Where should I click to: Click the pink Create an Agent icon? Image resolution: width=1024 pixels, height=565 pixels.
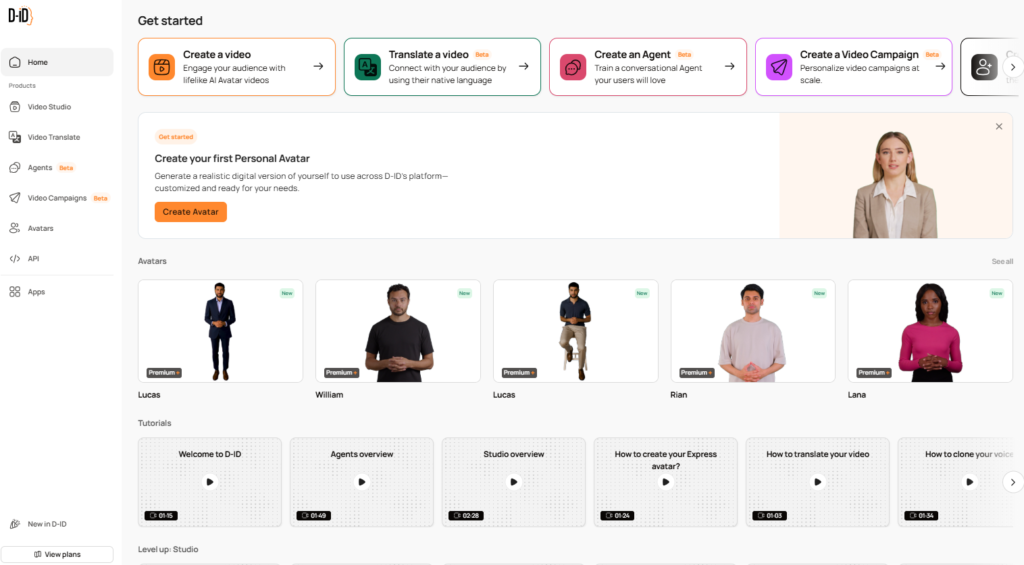[573, 67]
